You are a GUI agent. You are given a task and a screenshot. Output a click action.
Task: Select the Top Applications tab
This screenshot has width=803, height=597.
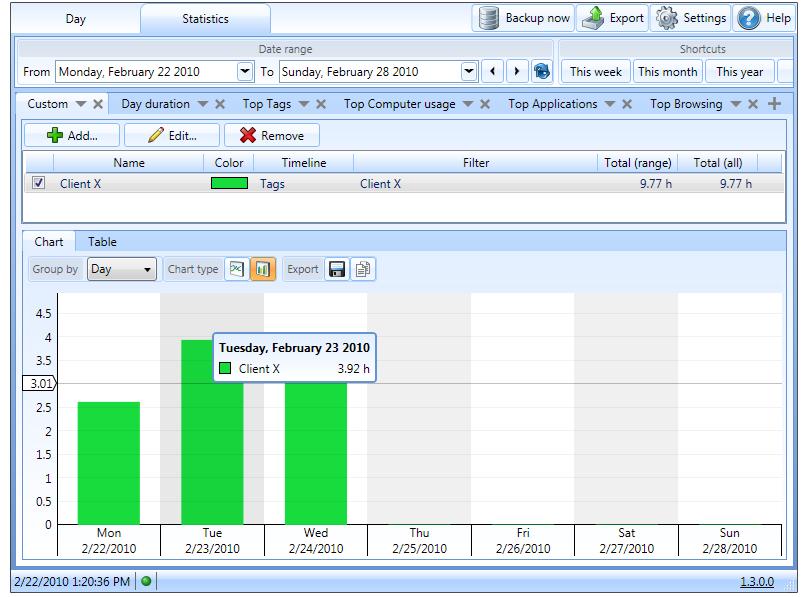coord(553,104)
